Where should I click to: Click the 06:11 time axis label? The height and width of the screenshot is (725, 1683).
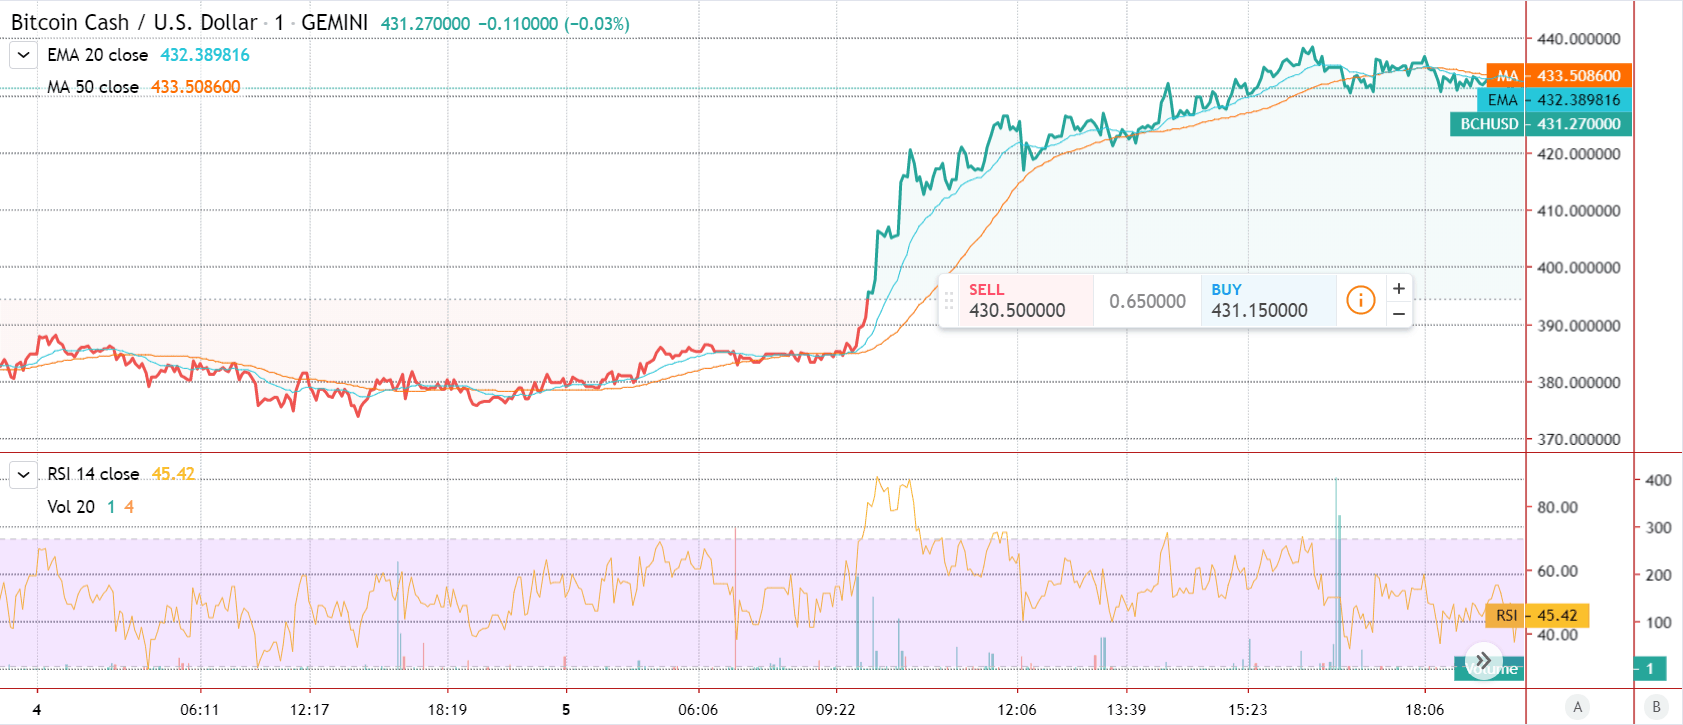(199, 710)
